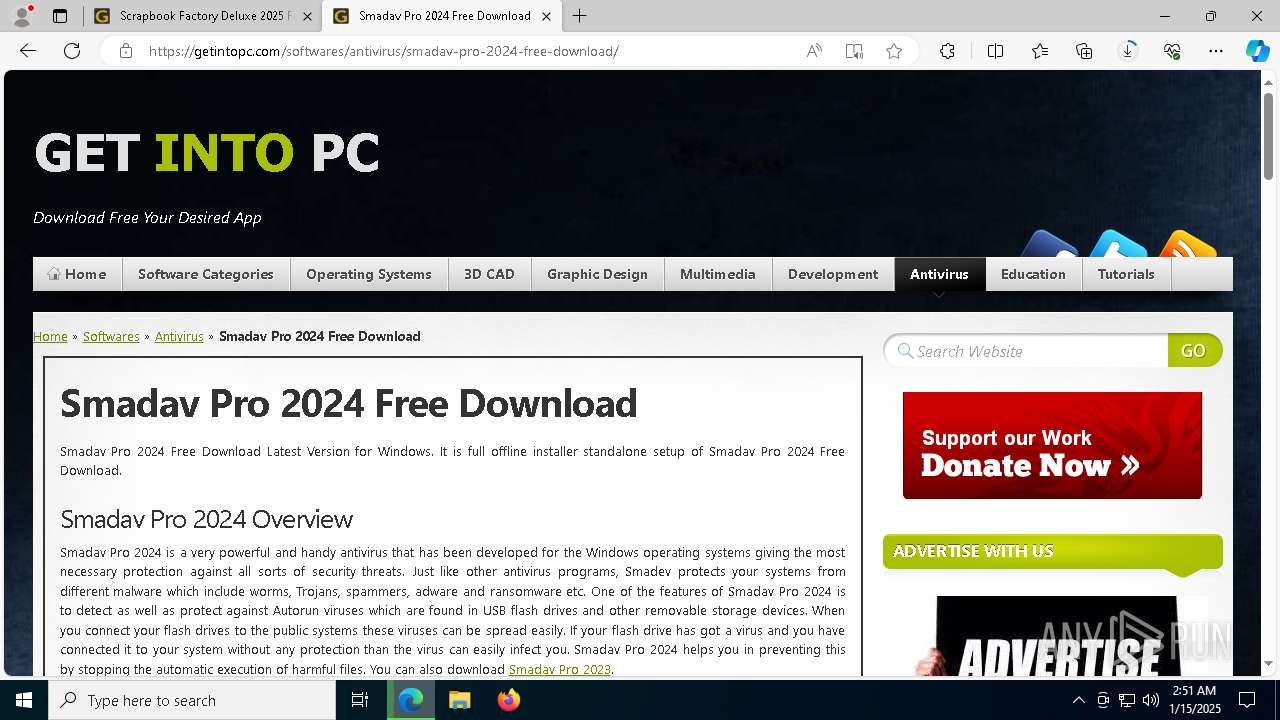This screenshot has height=720, width=1280.
Task: Open the RSS feed orange icon
Action: 1188,245
